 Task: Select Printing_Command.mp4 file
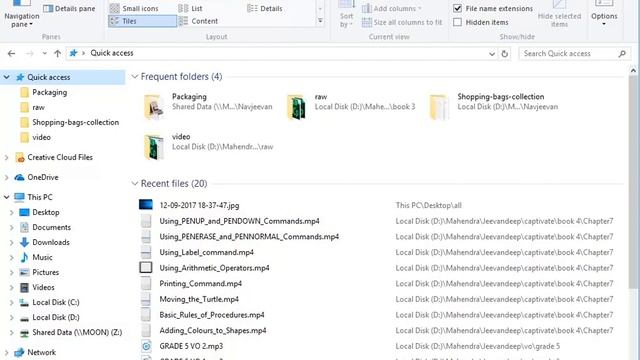200,284
